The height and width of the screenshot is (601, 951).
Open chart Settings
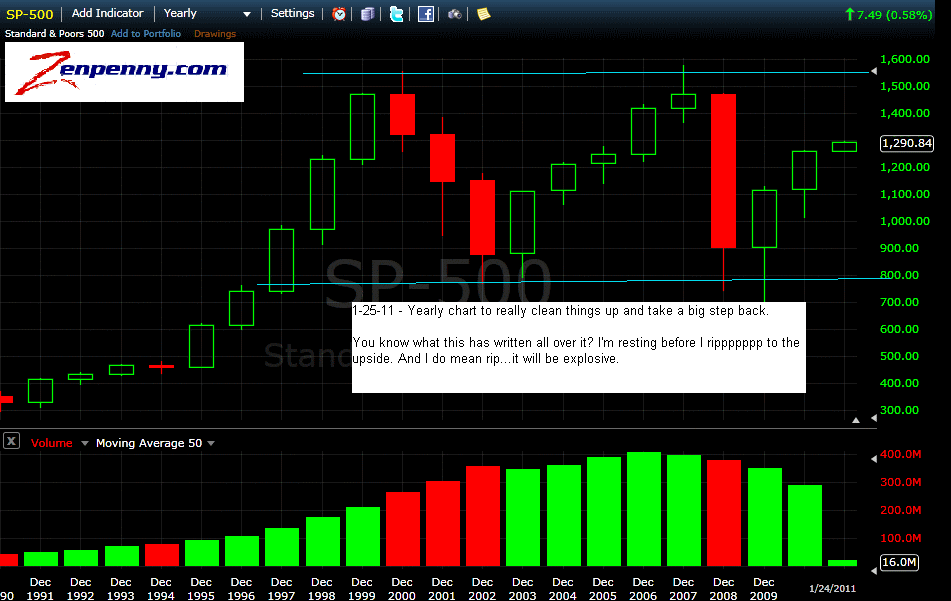[x=292, y=13]
